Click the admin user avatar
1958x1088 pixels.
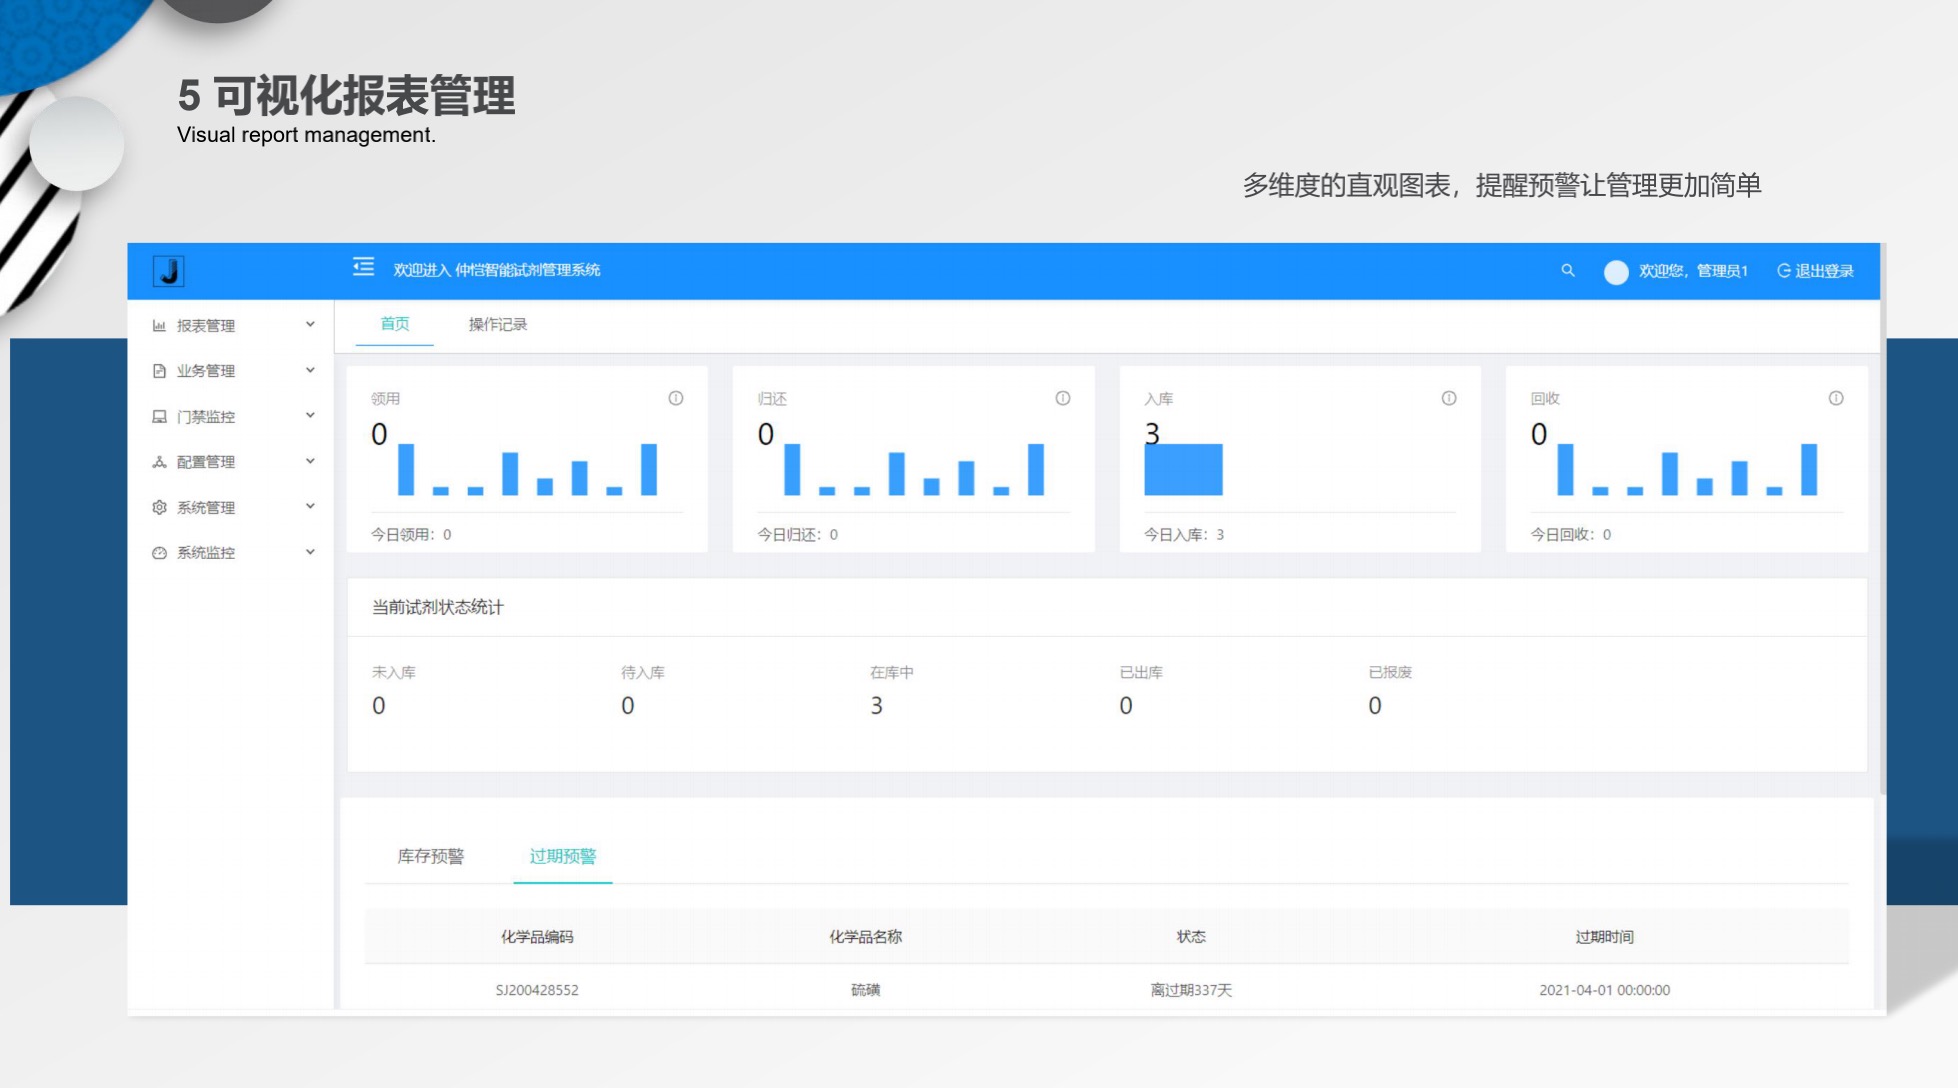[x=1615, y=272]
